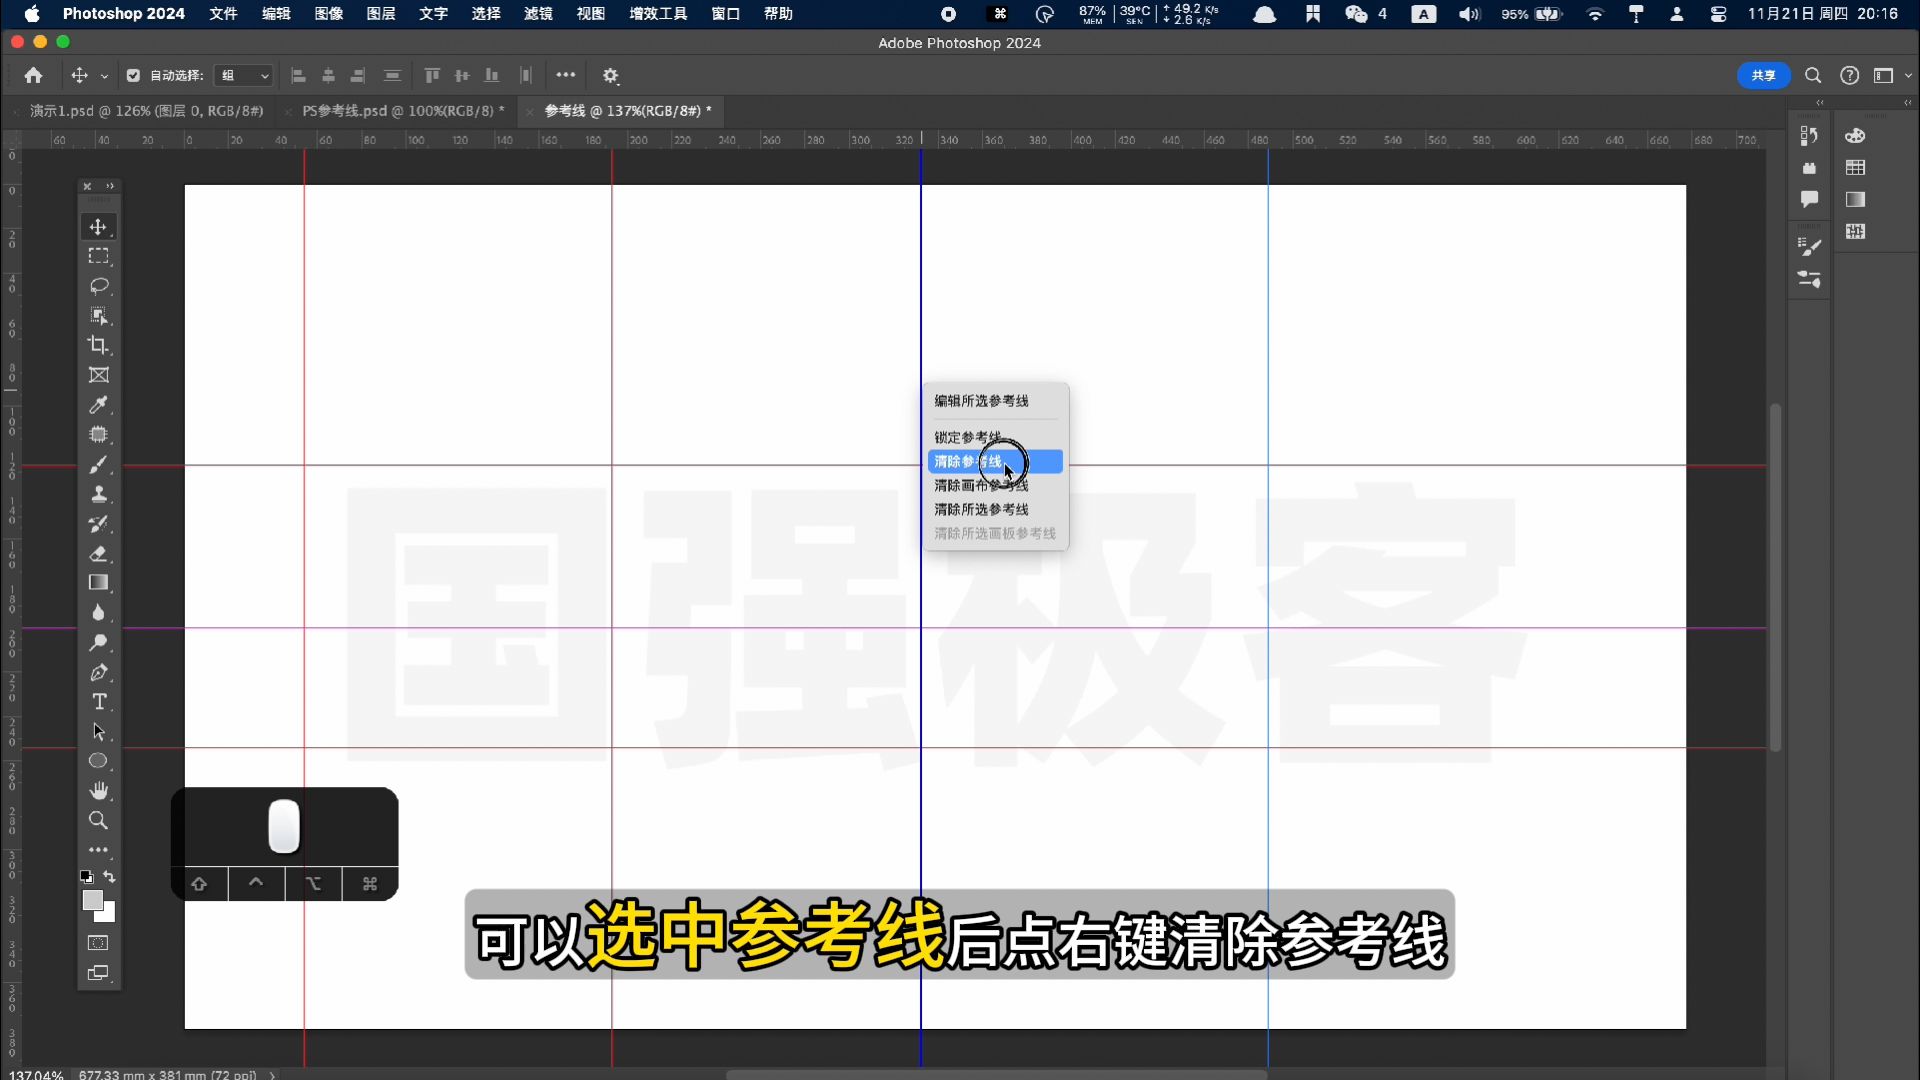Open the align and distribute ellipsis

click(x=566, y=75)
